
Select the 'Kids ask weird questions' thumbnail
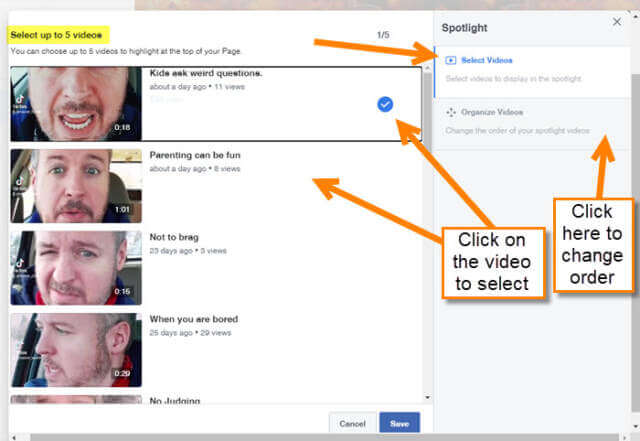[x=76, y=104]
